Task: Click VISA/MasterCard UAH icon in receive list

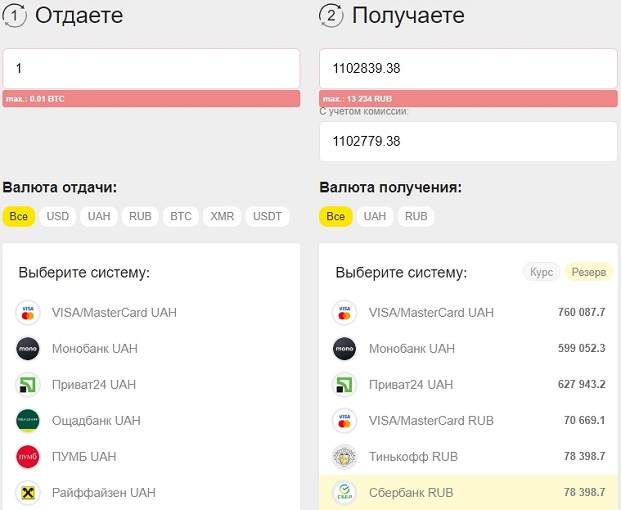Action: (x=345, y=313)
